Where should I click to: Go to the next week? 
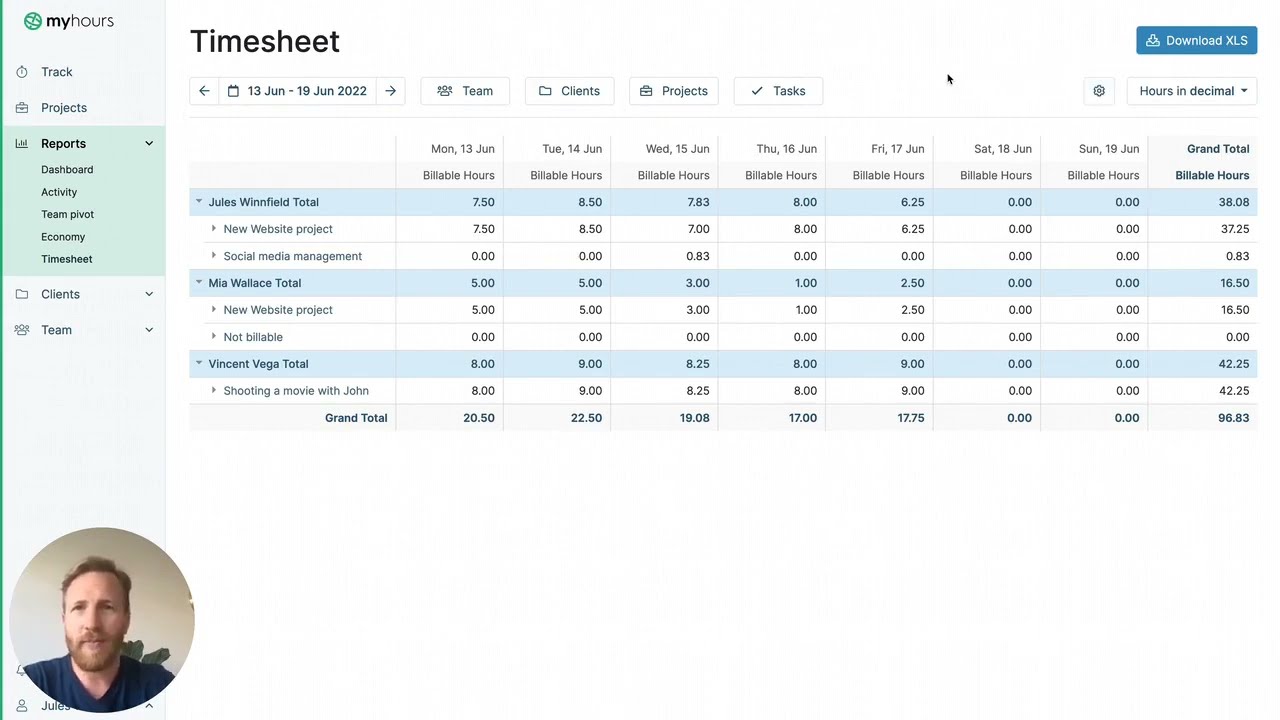pyautogui.click(x=391, y=91)
